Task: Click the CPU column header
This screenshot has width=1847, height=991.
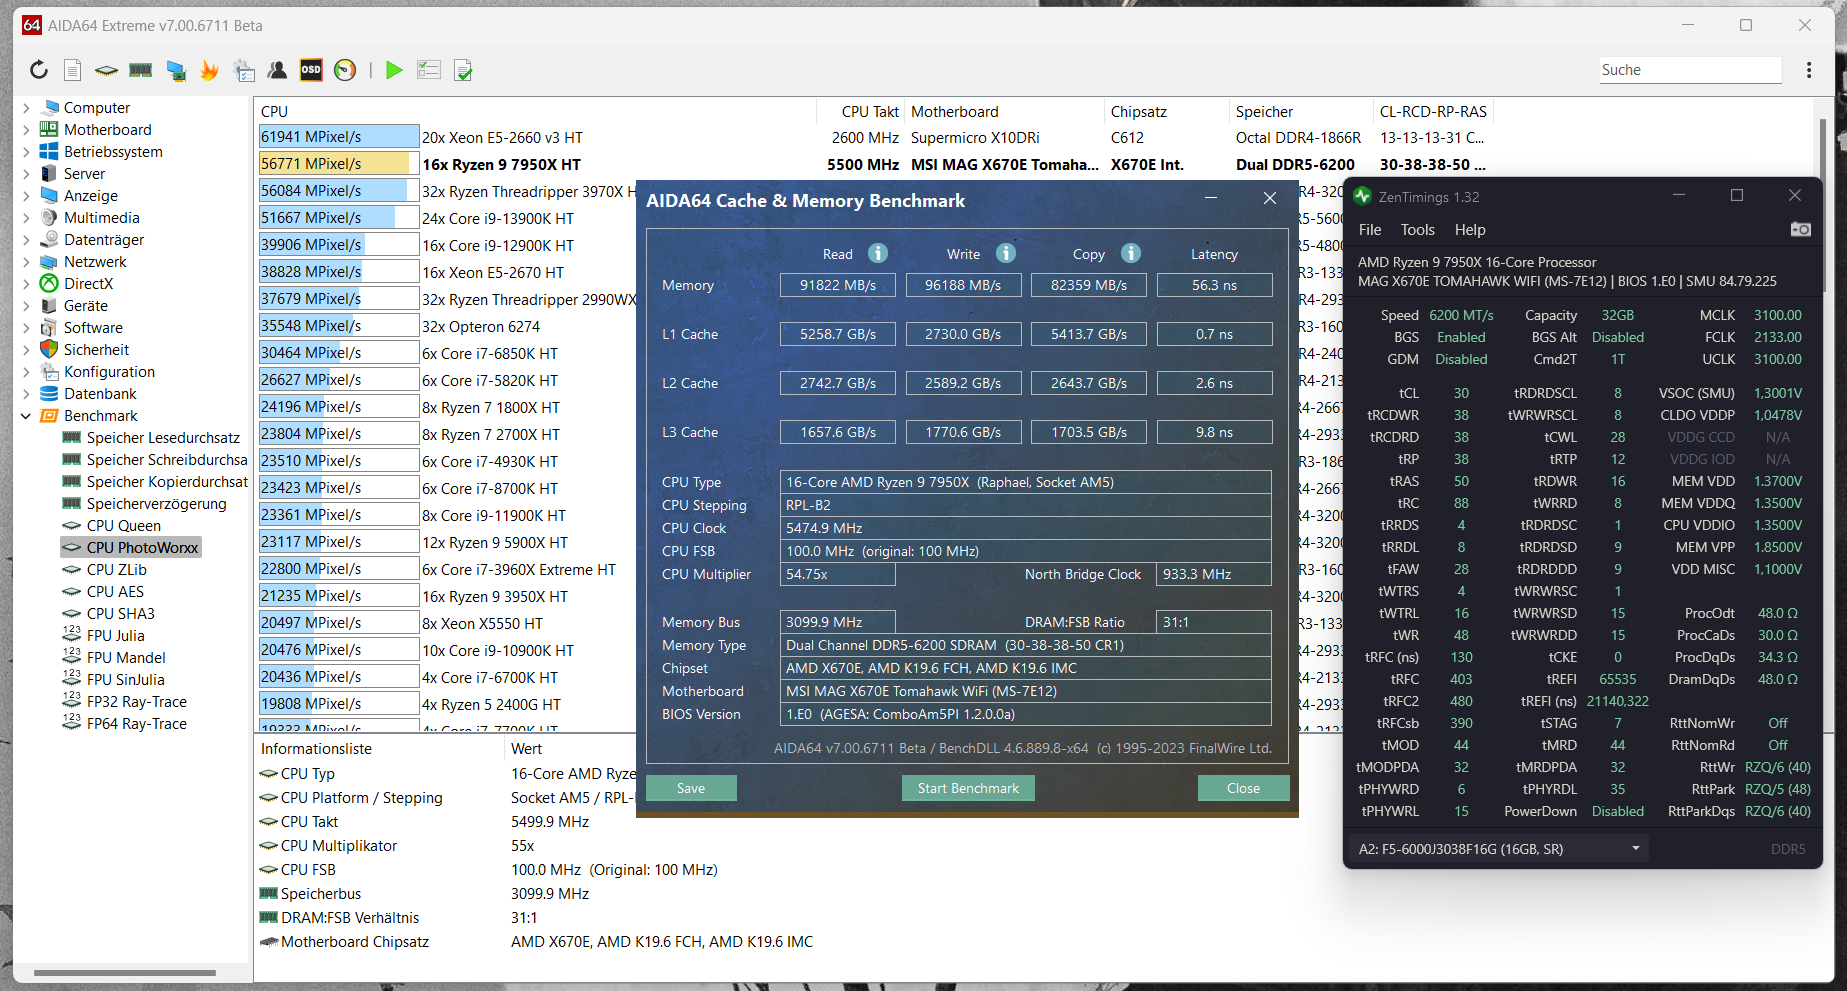Action: click(536, 112)
